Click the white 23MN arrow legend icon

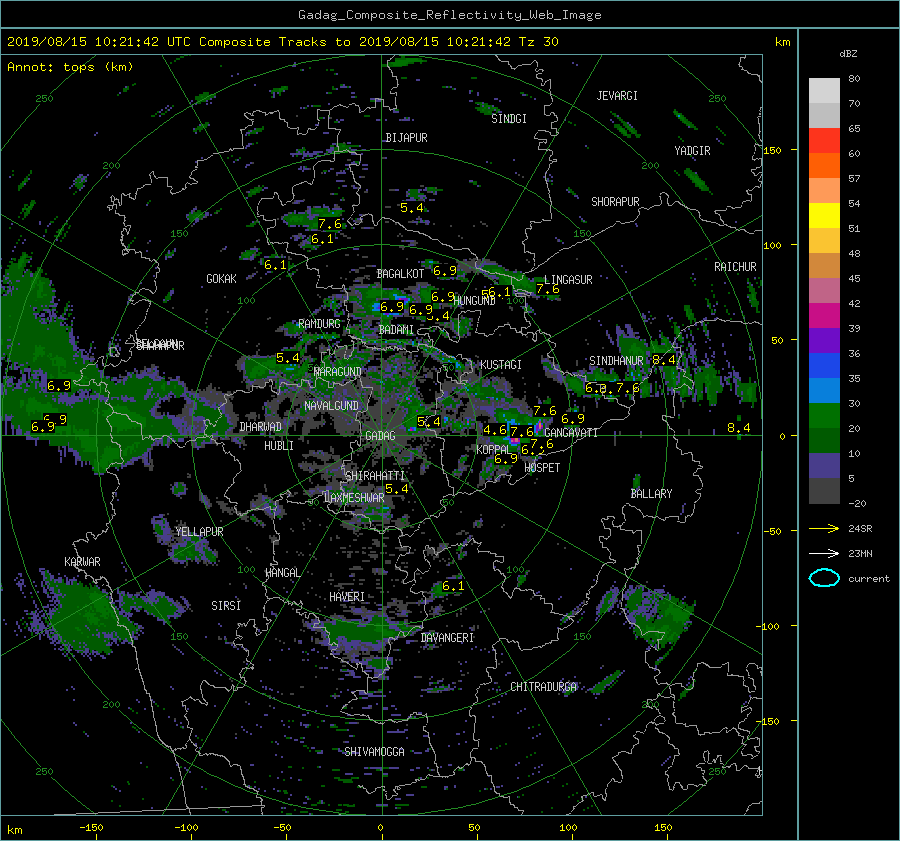(824, 553)
